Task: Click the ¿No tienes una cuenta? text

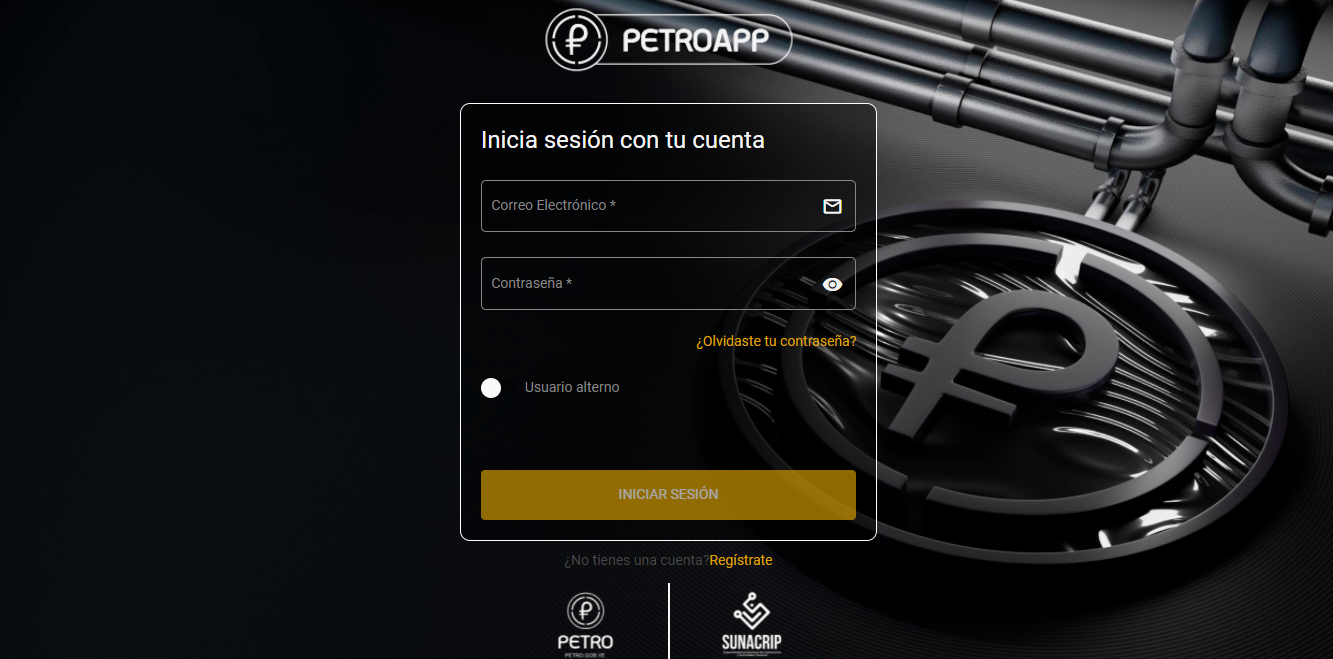Action: (x=636, y=560)
